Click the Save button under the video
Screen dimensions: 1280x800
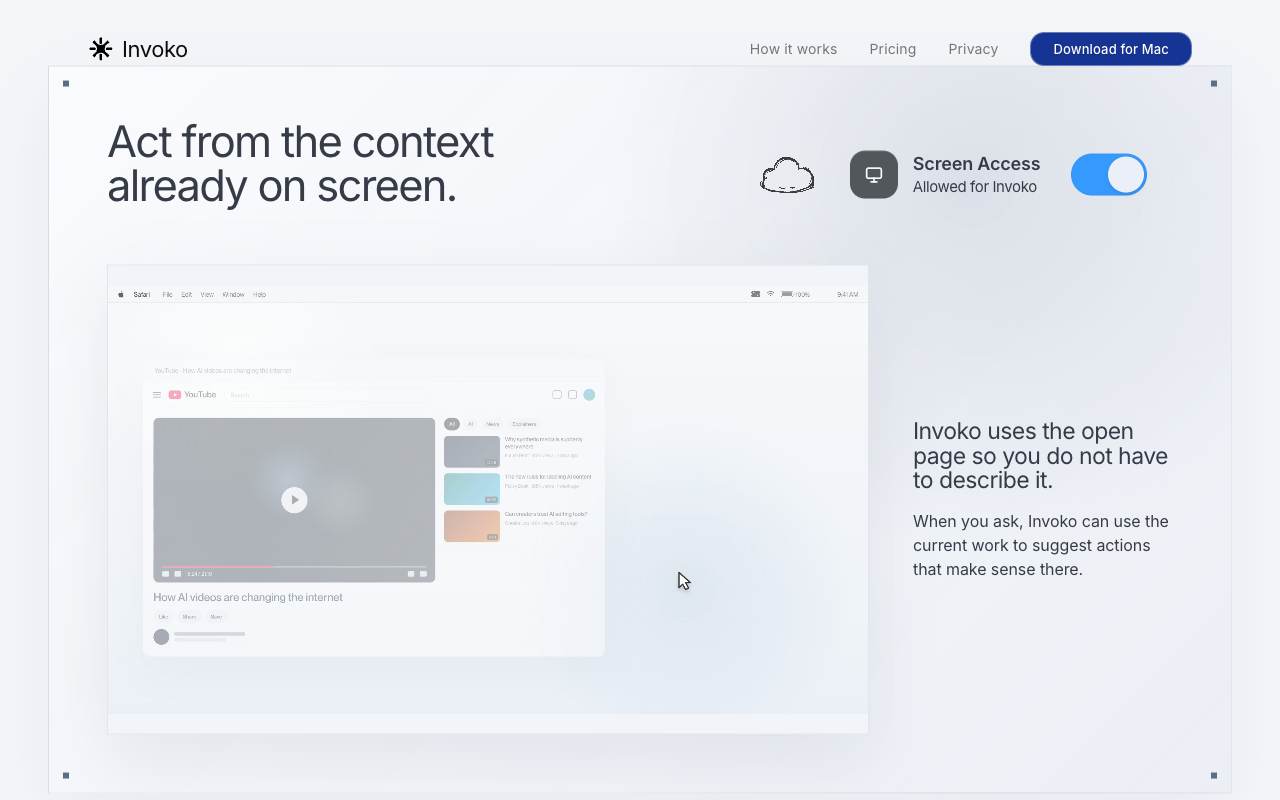216,617
